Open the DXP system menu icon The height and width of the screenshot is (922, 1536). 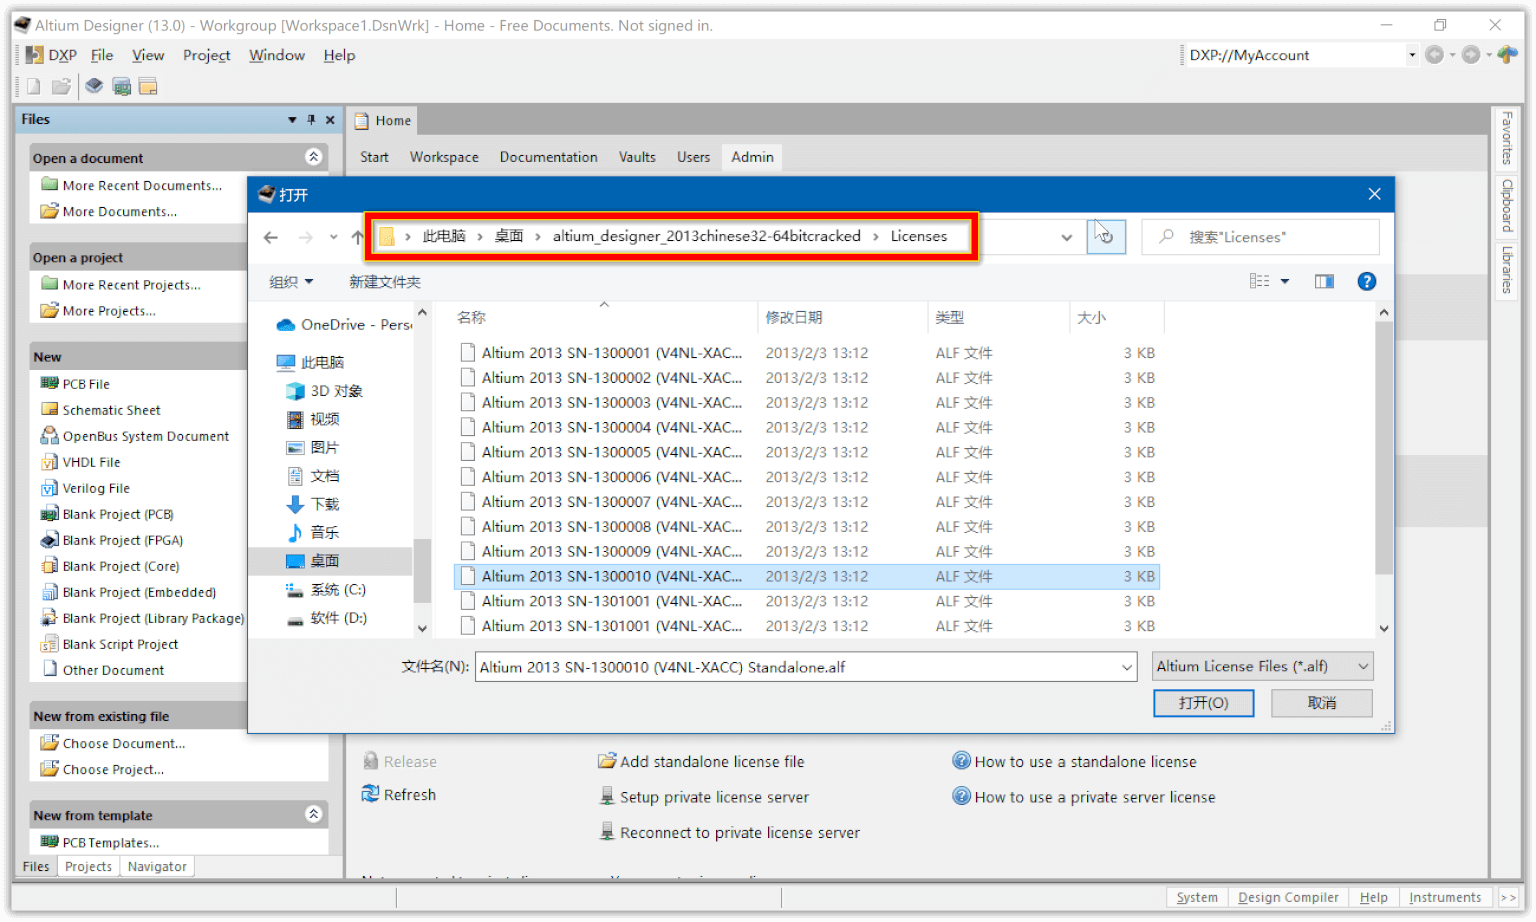click(x=34, y=55)
